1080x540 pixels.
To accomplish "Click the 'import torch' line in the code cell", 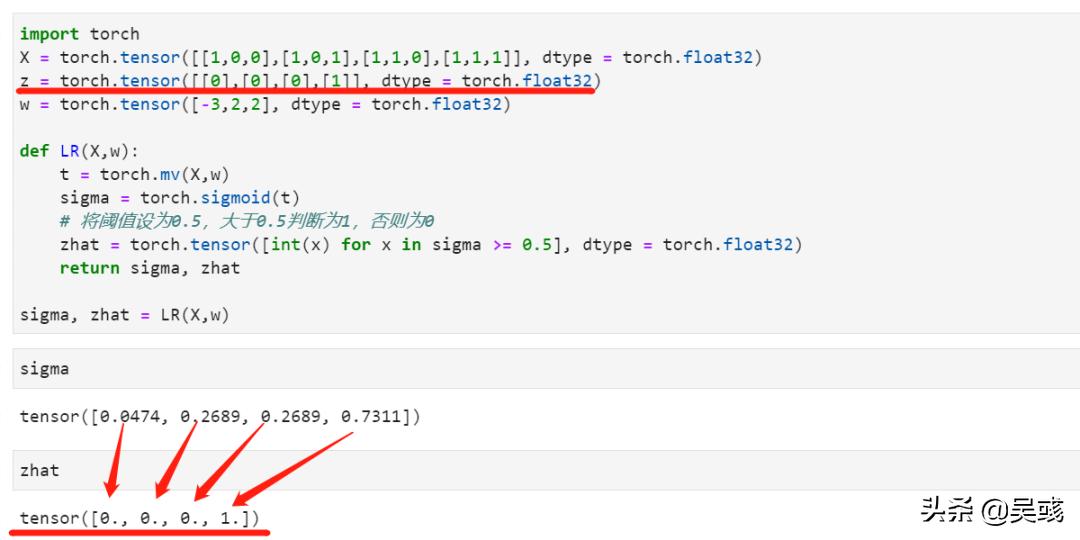I will tap(79, 34).
